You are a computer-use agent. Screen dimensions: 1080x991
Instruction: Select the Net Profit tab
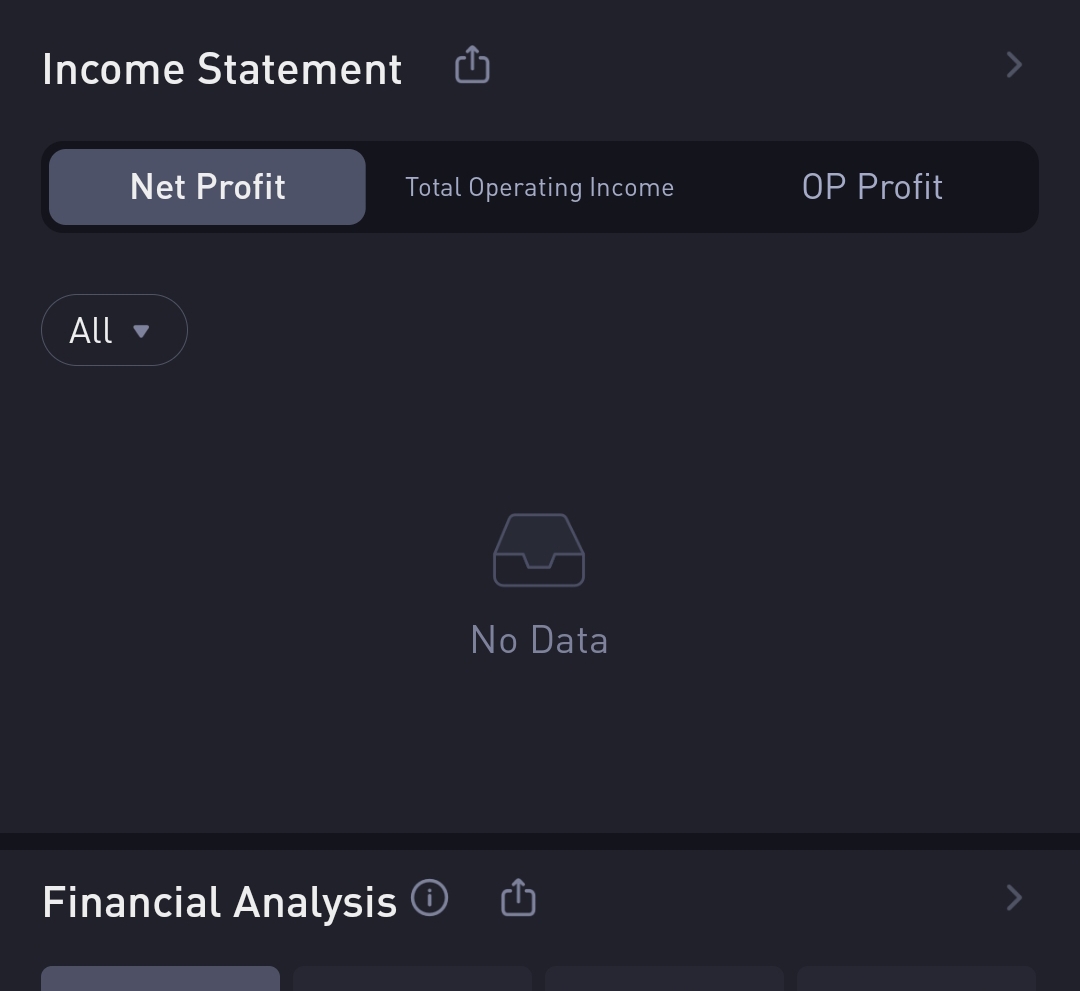point(207,187)
